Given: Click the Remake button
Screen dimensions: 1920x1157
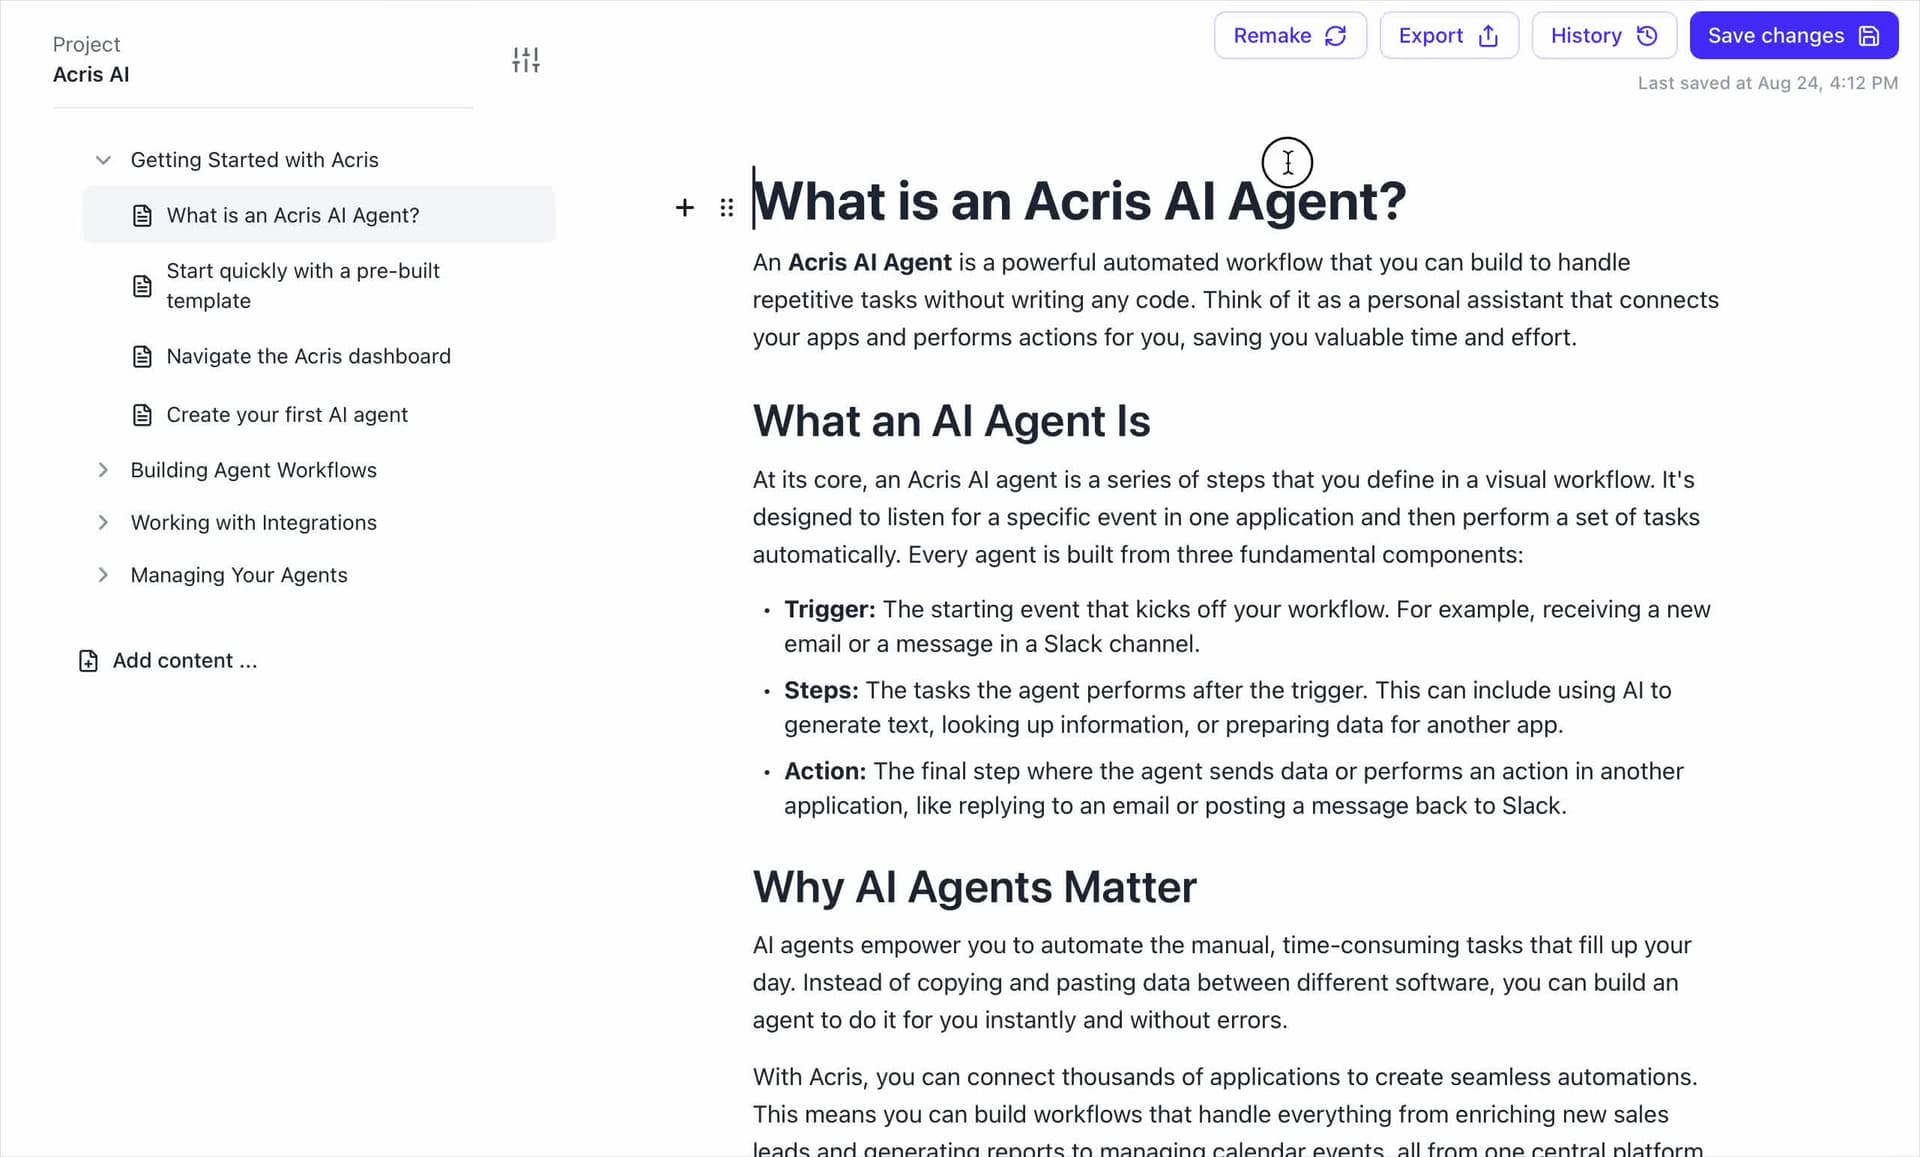Looking at the screenshot, I should pos(1289,36).
